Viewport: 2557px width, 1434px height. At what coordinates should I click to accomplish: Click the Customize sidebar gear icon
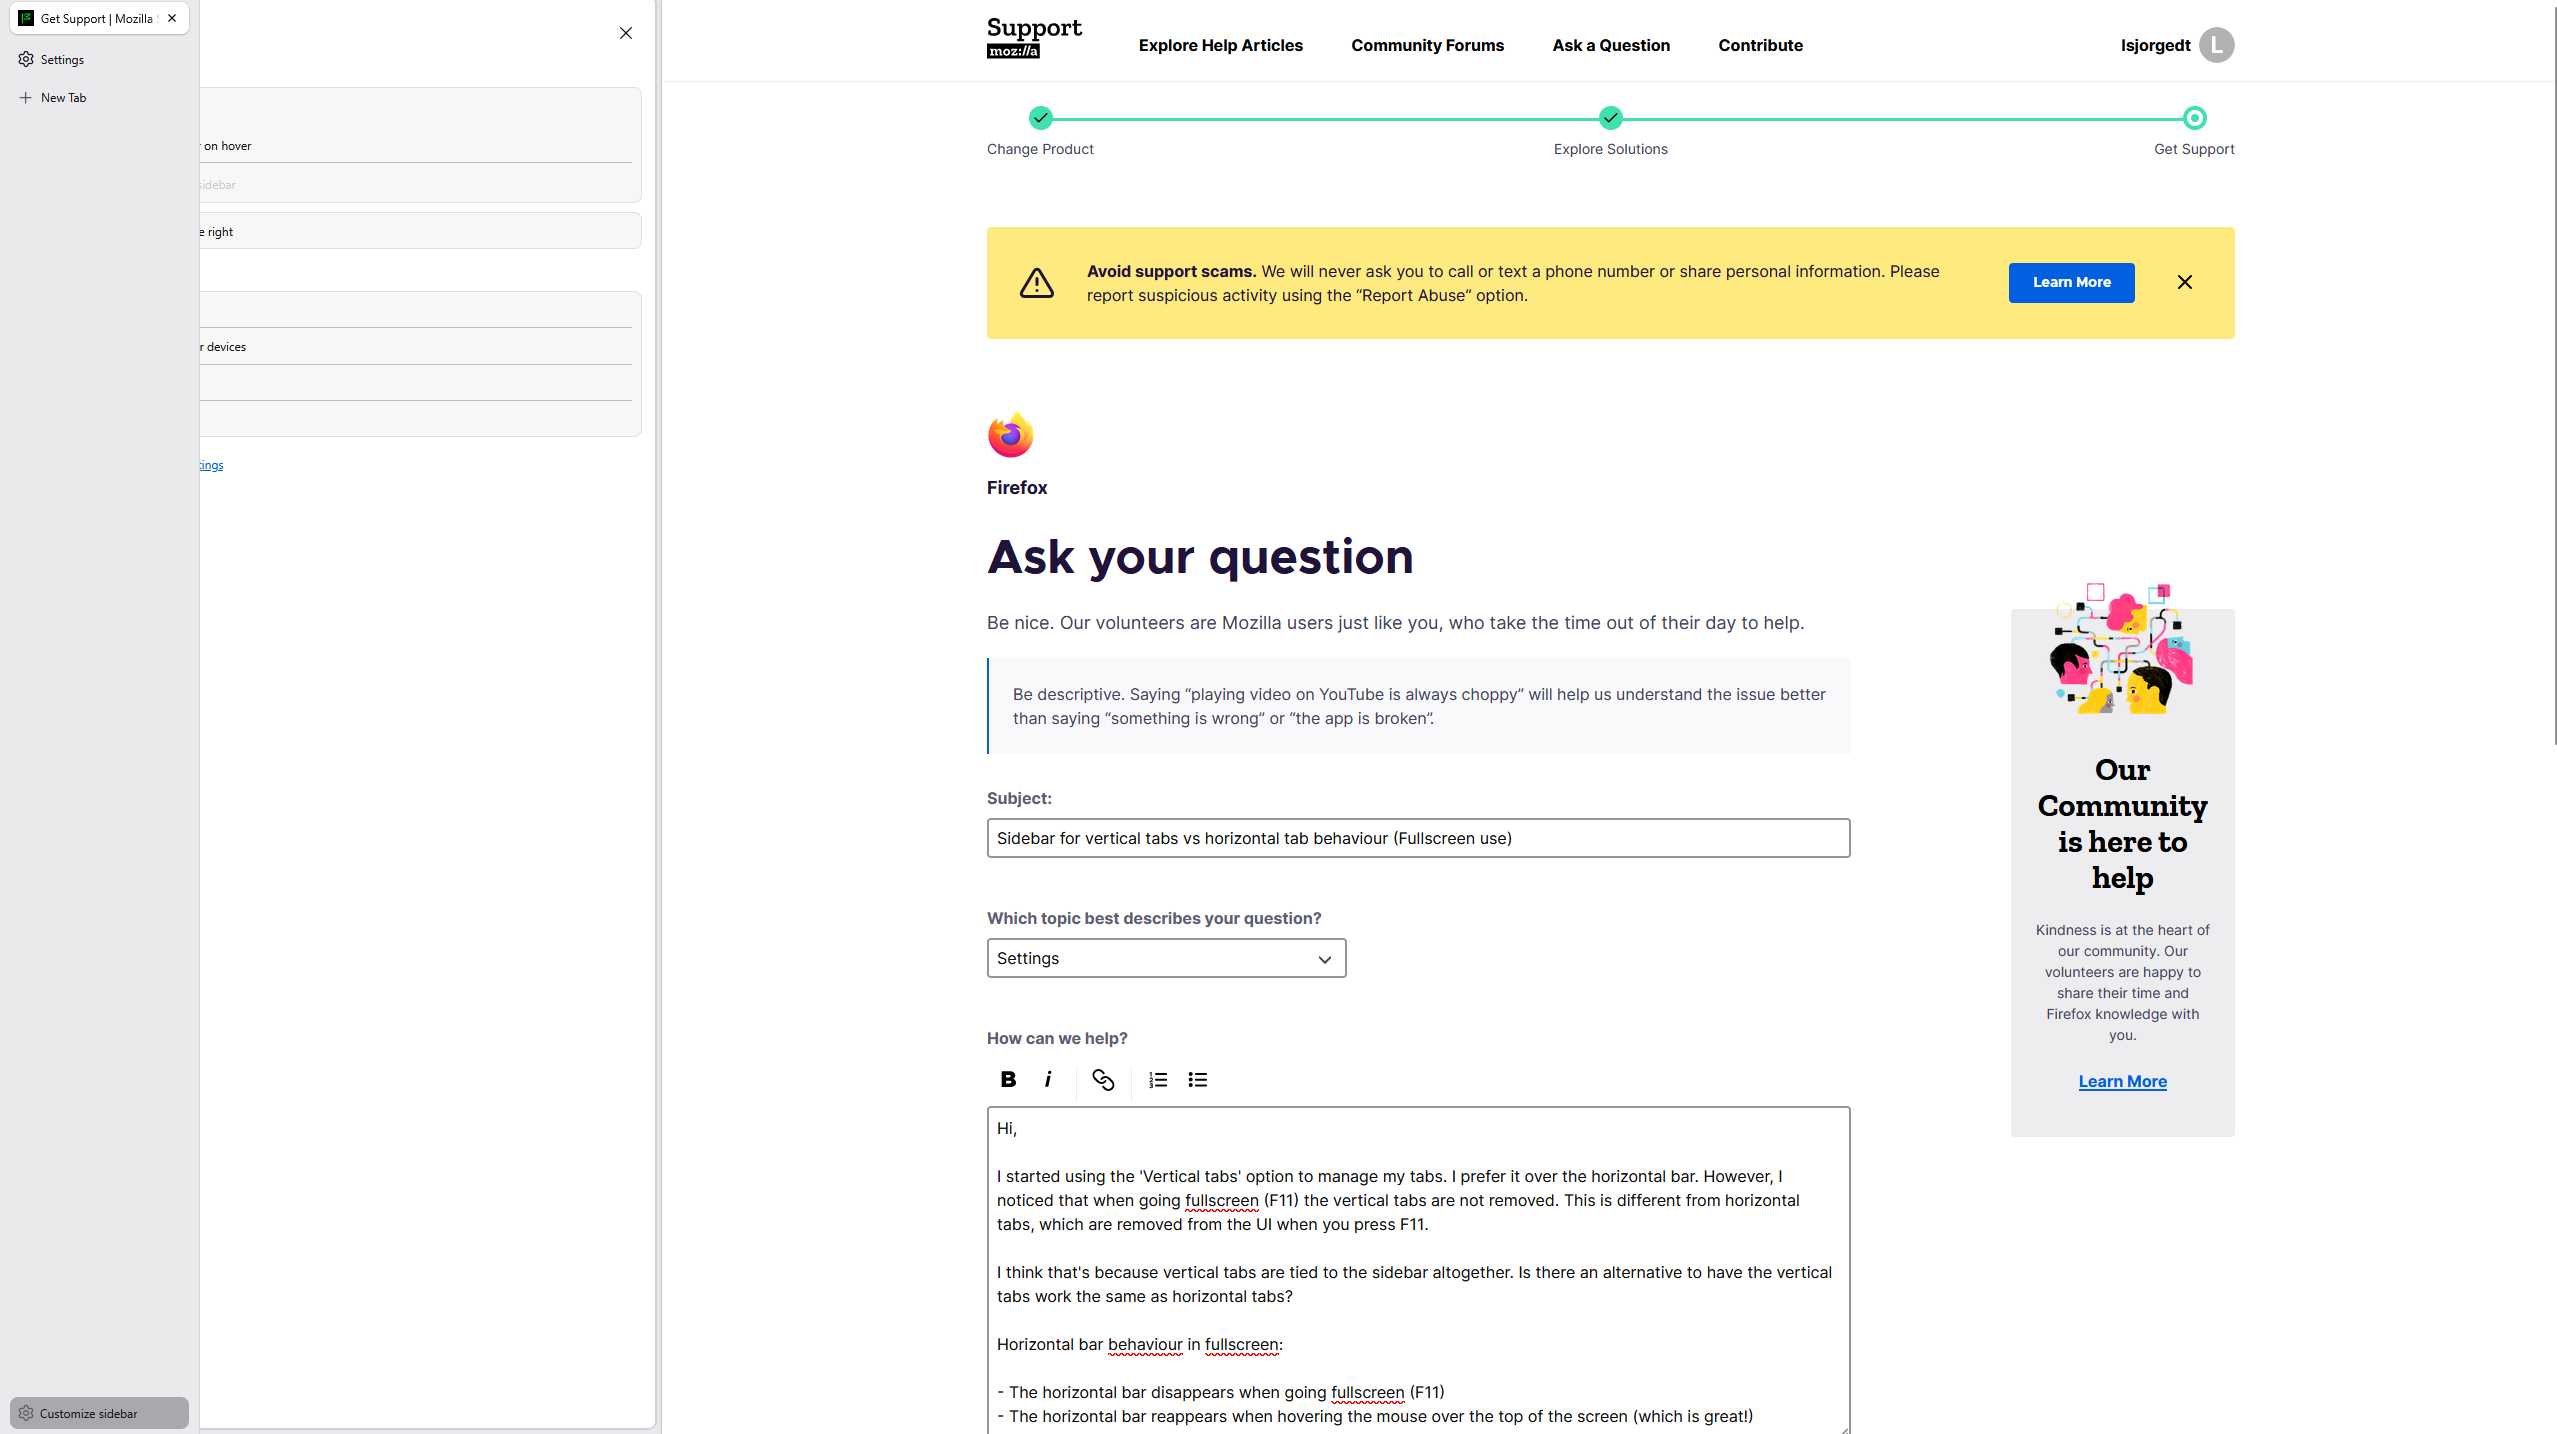[26, 1413]
